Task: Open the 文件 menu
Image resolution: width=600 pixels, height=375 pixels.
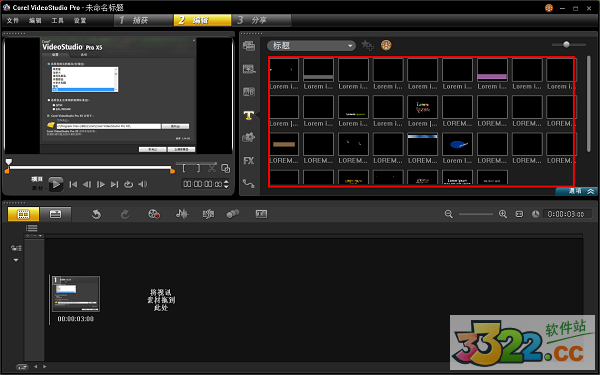Action: coord(13,20)
